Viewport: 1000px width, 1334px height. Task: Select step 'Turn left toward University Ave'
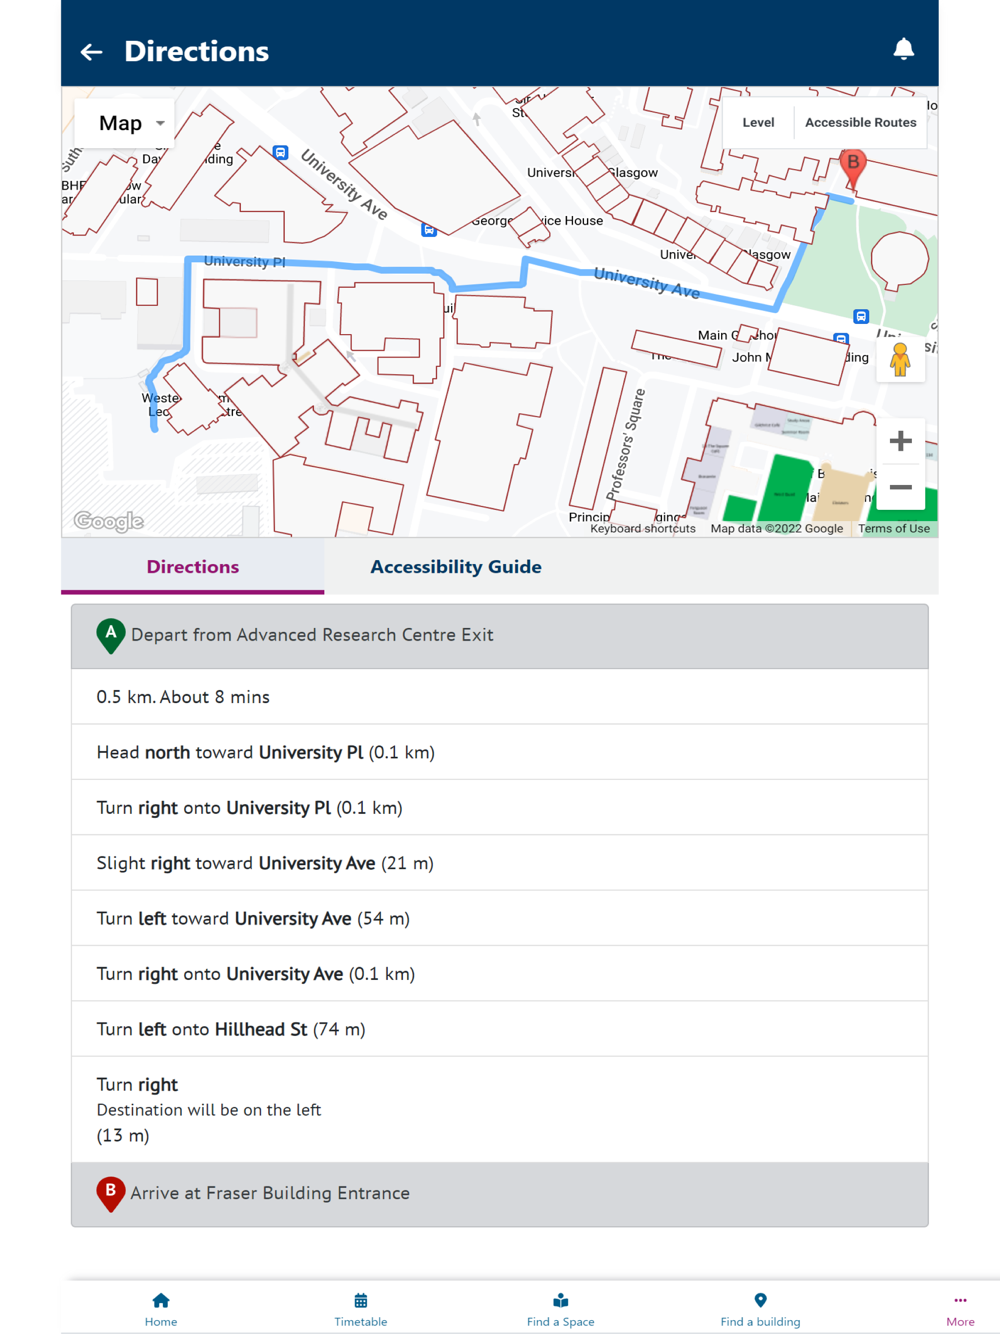click(500, 918)
